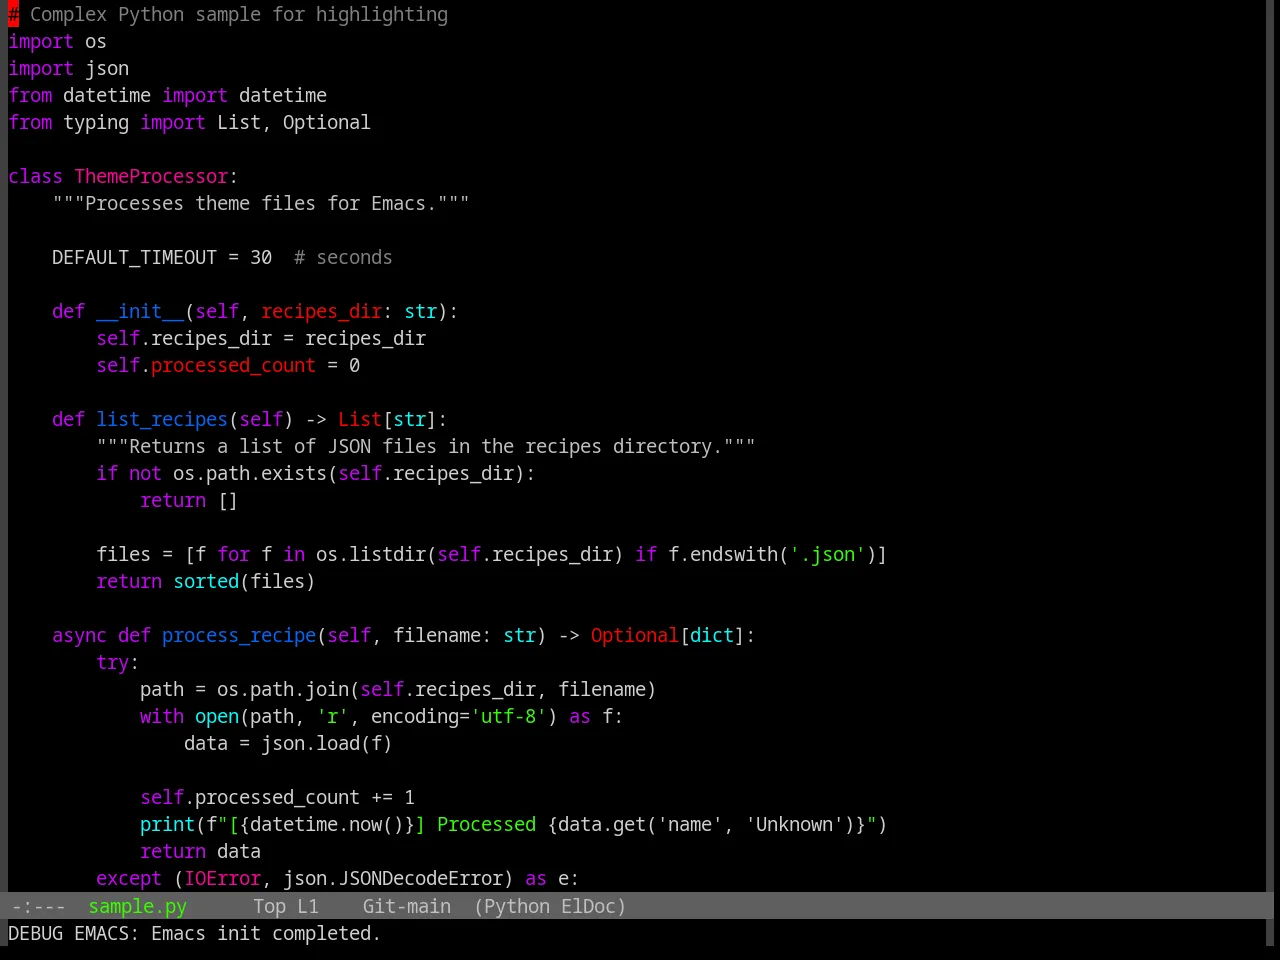Click 'os.listdir' call in the comprehension
The height and width of the screenshot is (960, 1280).
(x=371, y=554)
